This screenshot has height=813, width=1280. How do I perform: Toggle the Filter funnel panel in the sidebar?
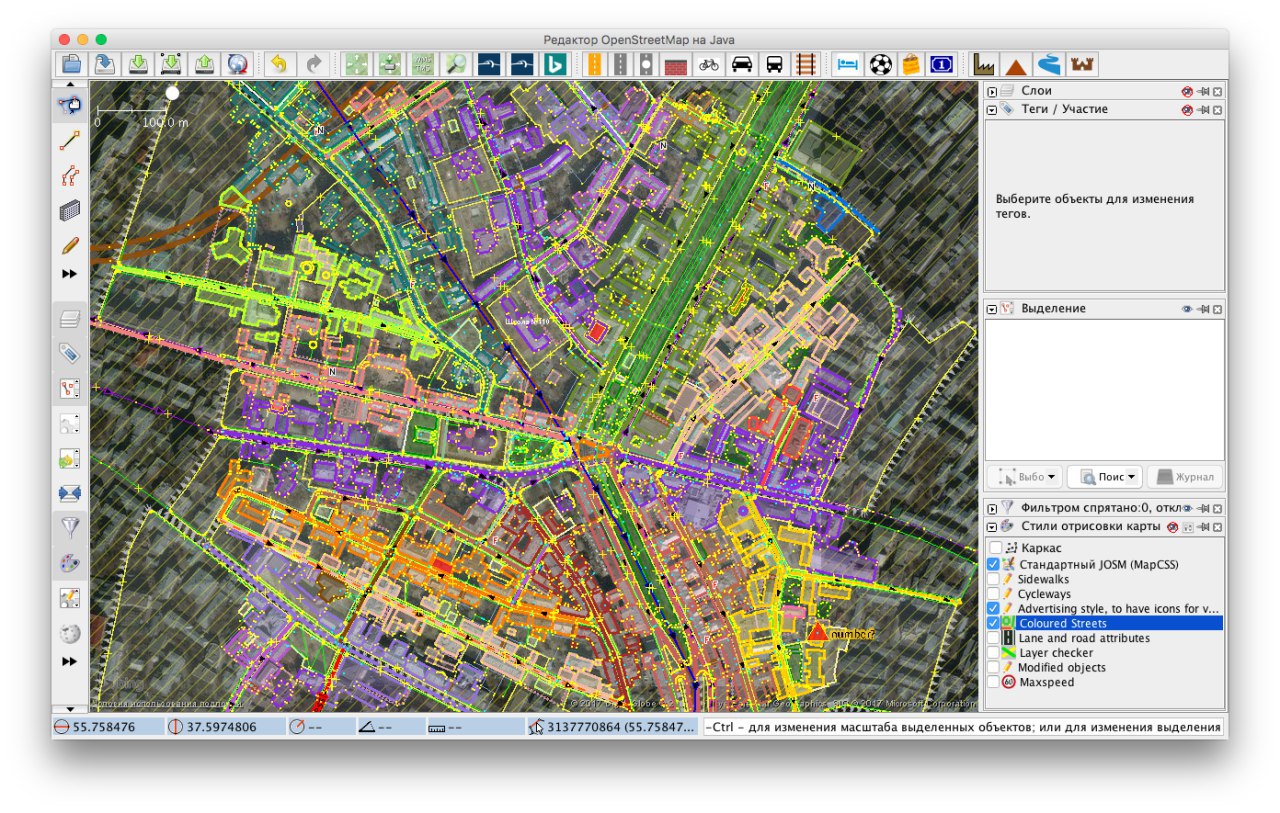click(70, 526)
